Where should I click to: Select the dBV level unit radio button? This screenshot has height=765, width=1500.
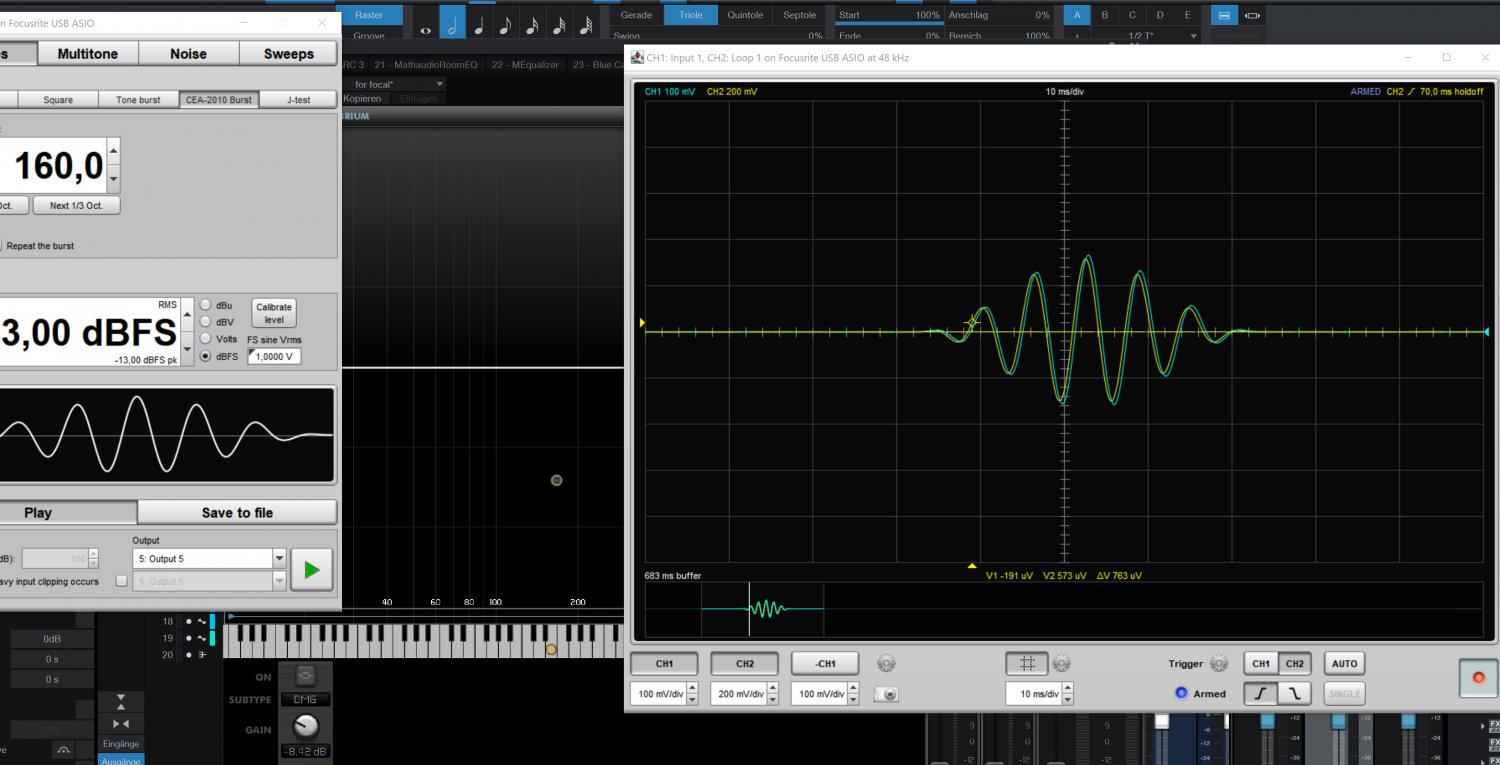(x=205, y=322)
